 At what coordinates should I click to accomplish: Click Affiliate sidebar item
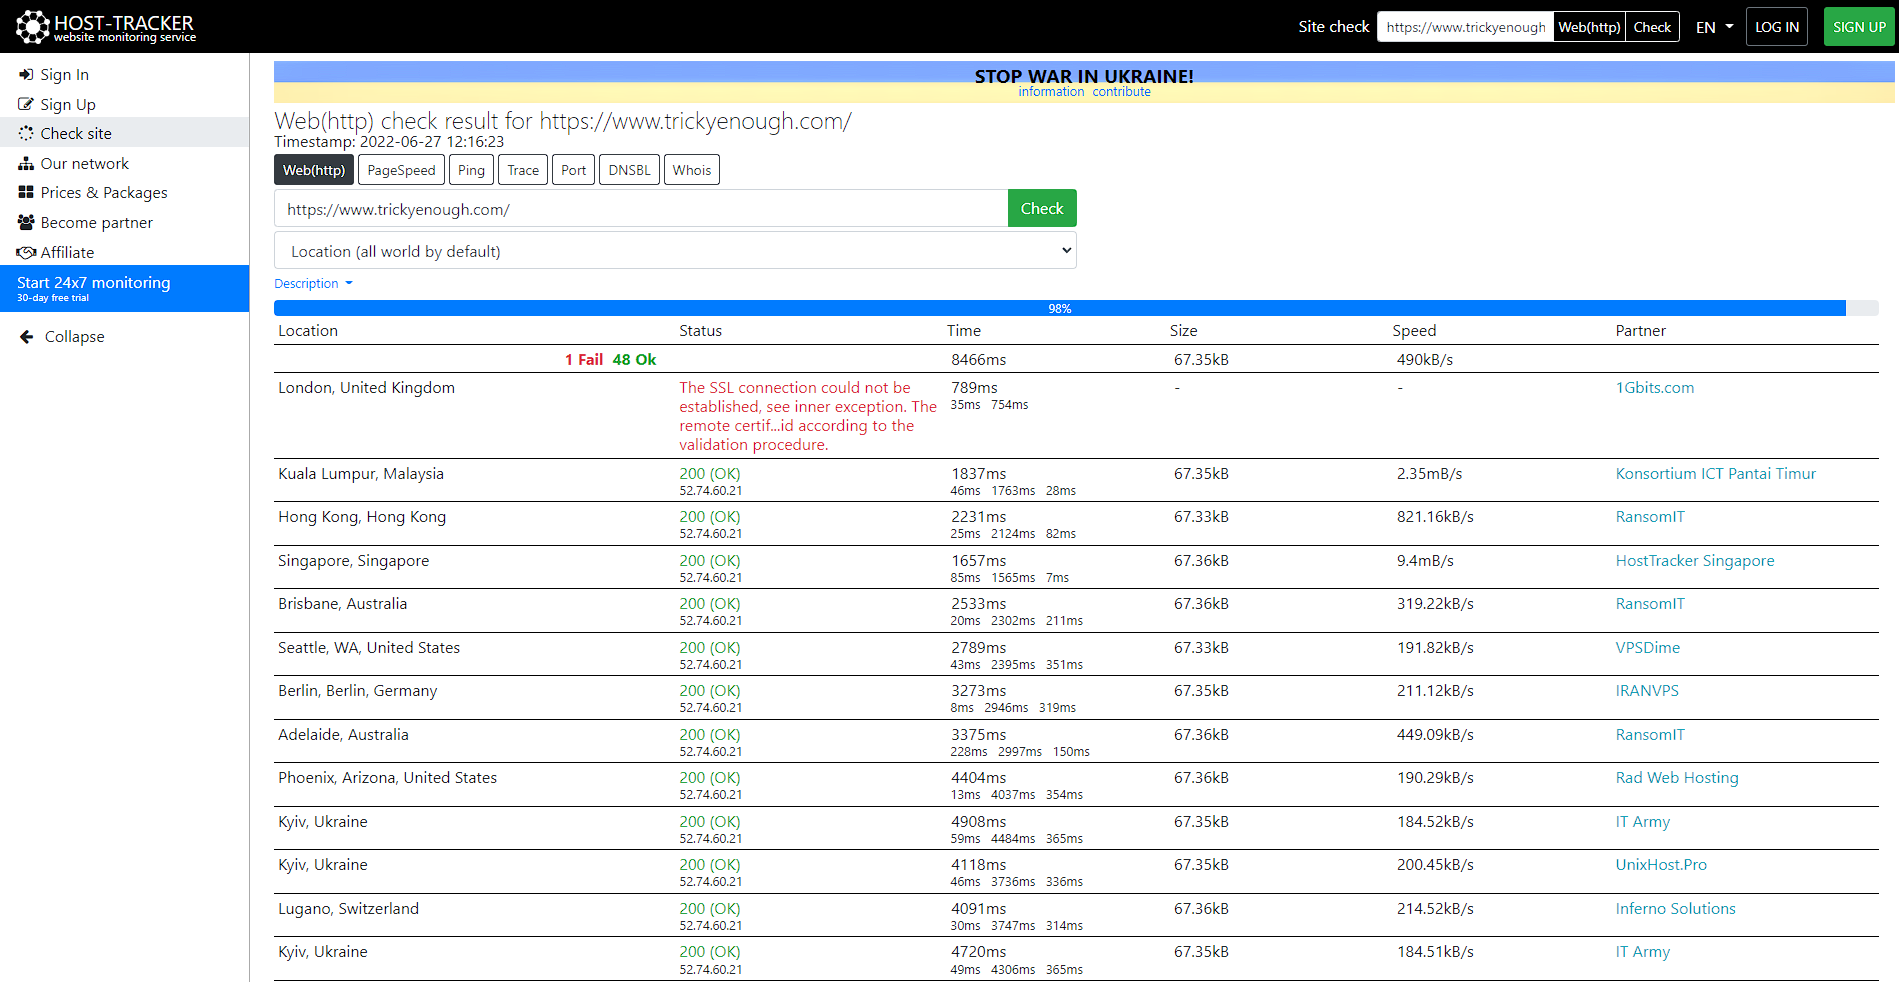[x=124, y=252]
